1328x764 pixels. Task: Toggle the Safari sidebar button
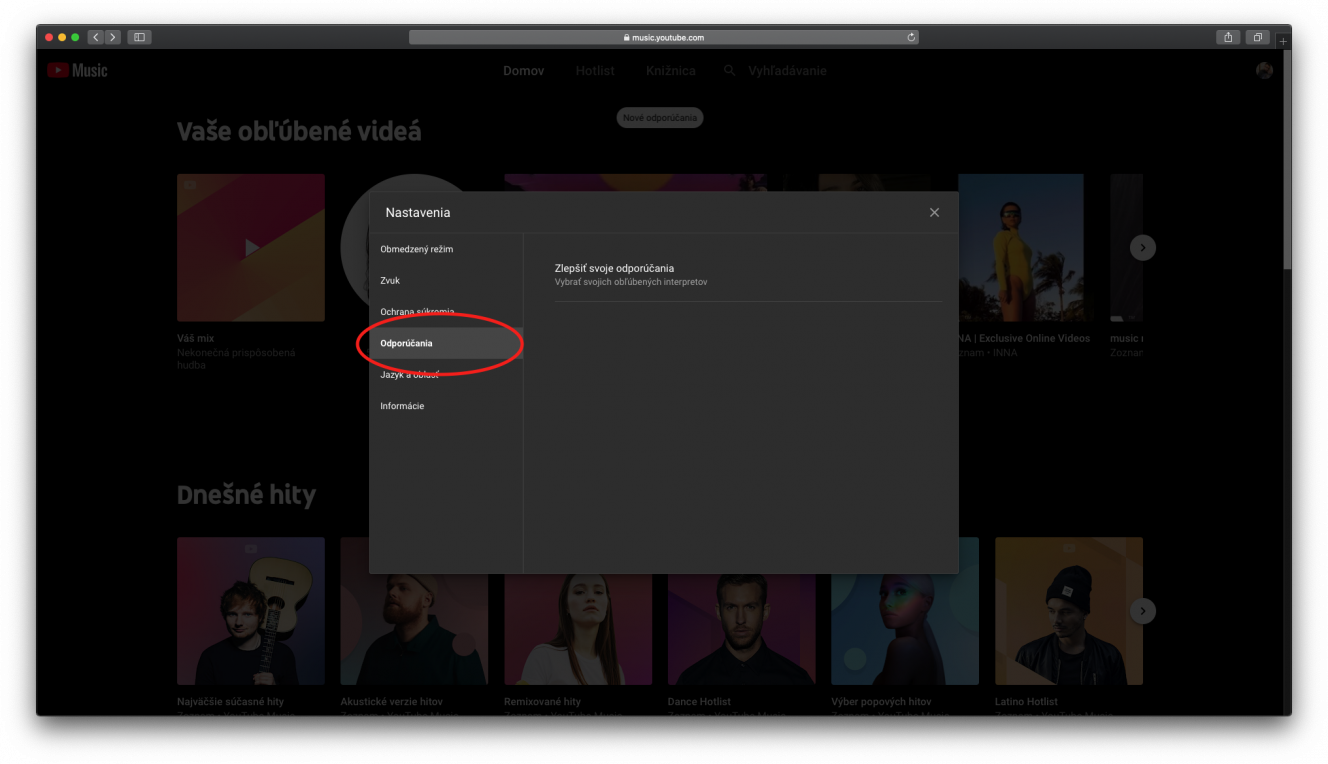(x=139, y=37)
